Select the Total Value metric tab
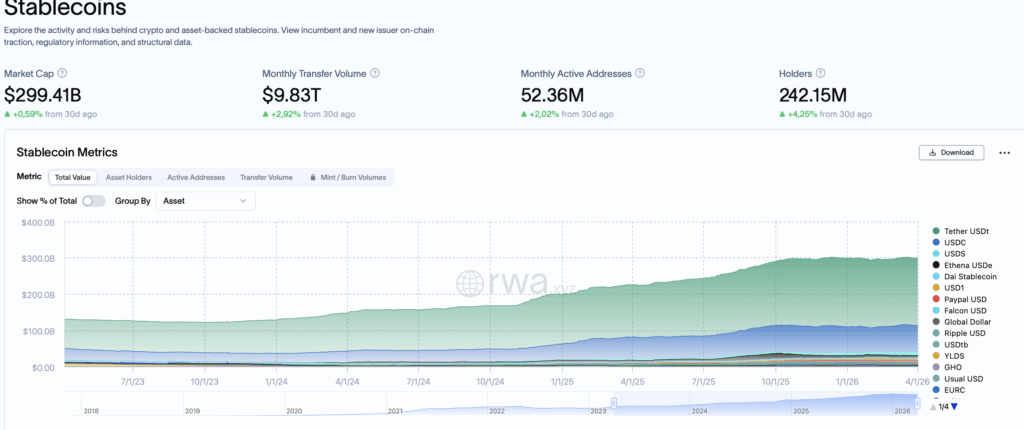 pyautogui.click(x=72, y=177)
